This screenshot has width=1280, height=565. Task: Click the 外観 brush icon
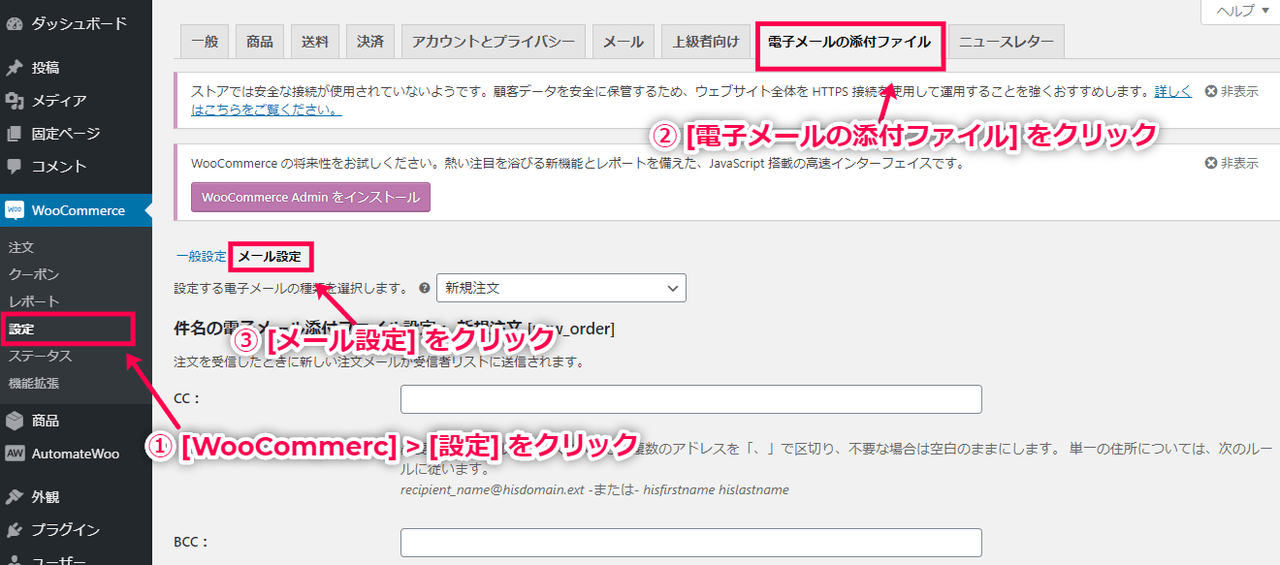tap(14, 497)
